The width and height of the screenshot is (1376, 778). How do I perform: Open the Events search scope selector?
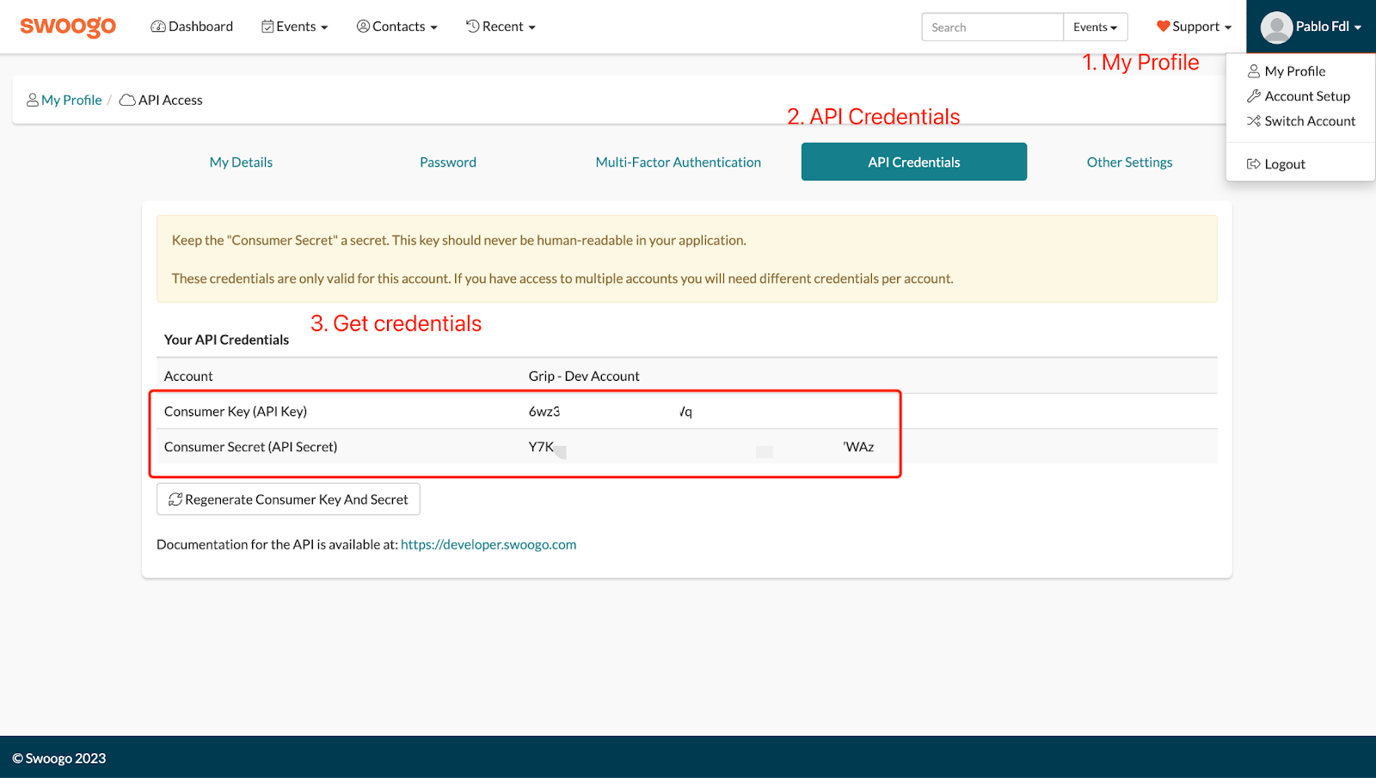tap(1096, 26)
